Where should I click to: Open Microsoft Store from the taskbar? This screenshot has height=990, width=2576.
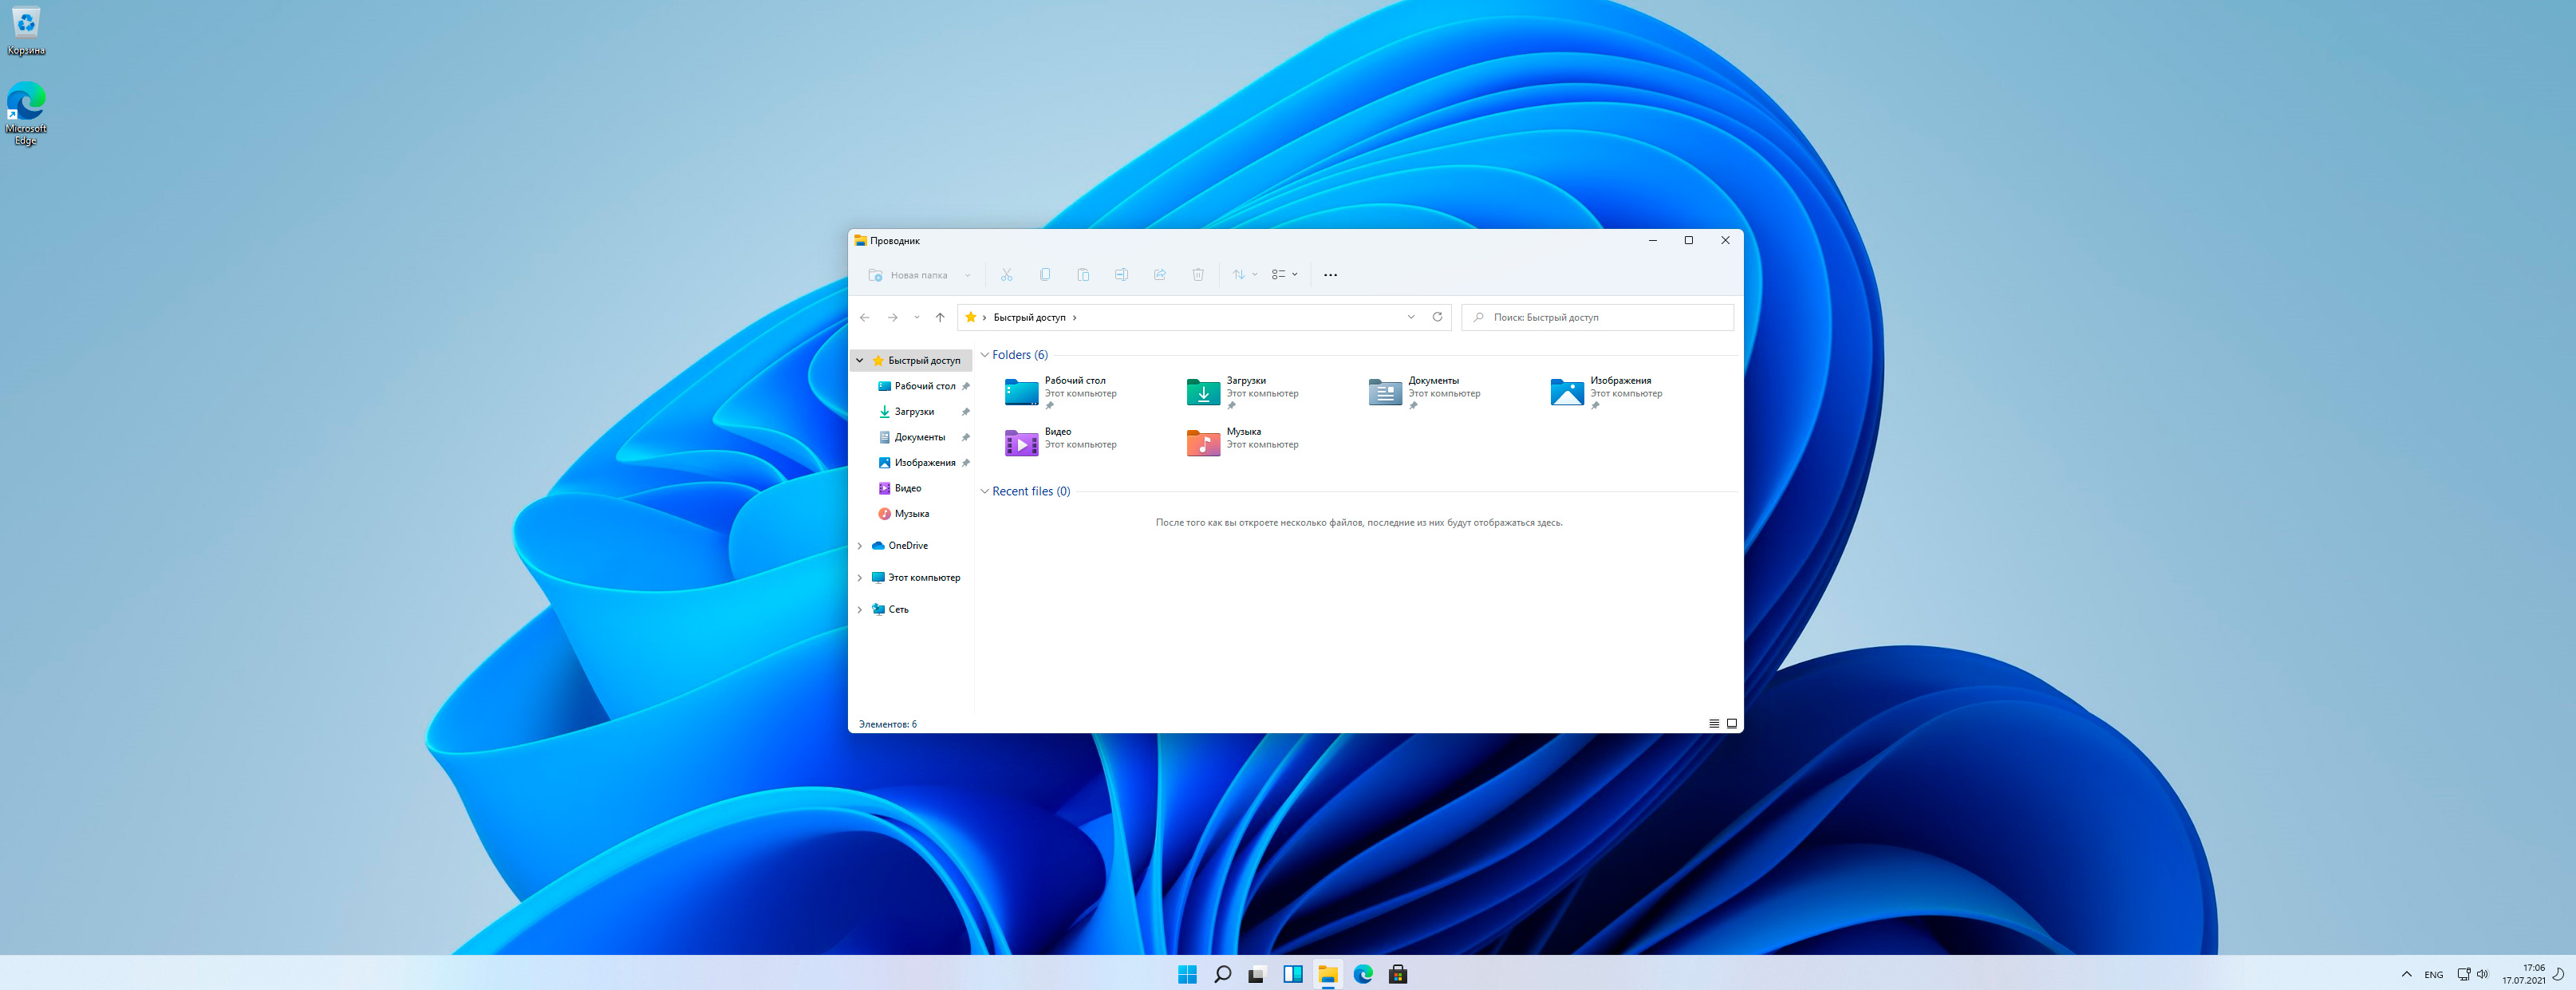coord(1398,974)
